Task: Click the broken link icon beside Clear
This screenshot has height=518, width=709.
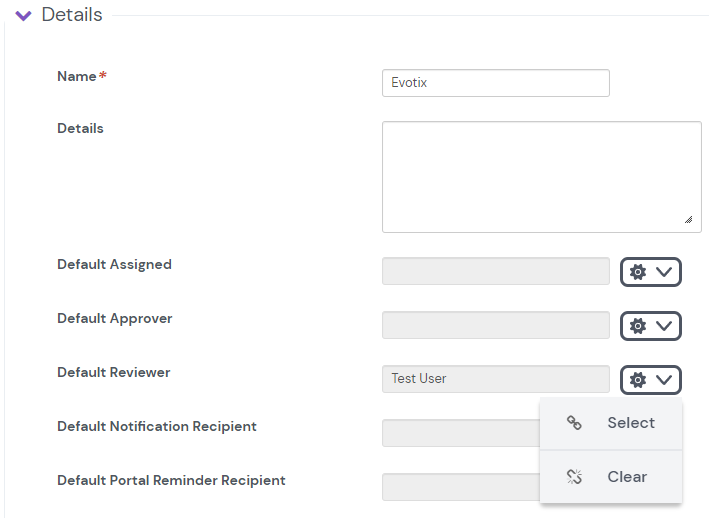Action: (x=574, y=477)
